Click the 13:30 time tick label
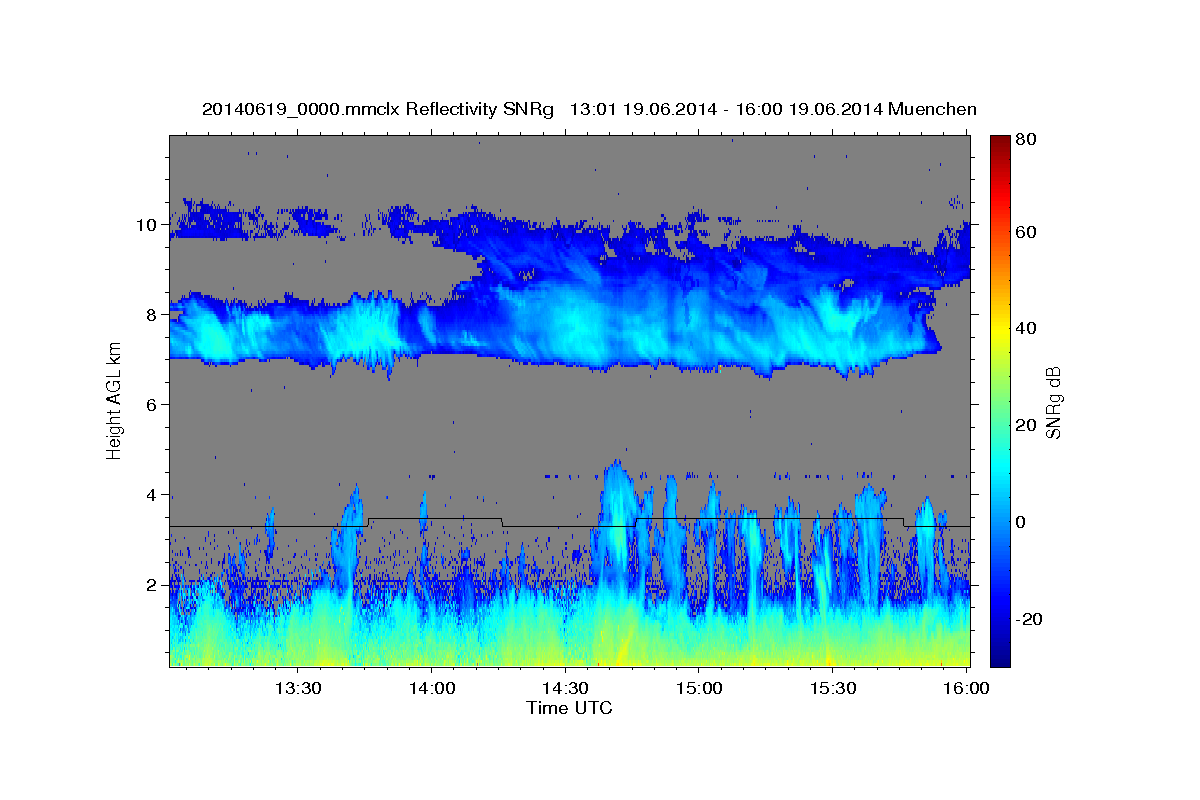Viewport: 1200px width, 800px height. [x=298, y=688]
